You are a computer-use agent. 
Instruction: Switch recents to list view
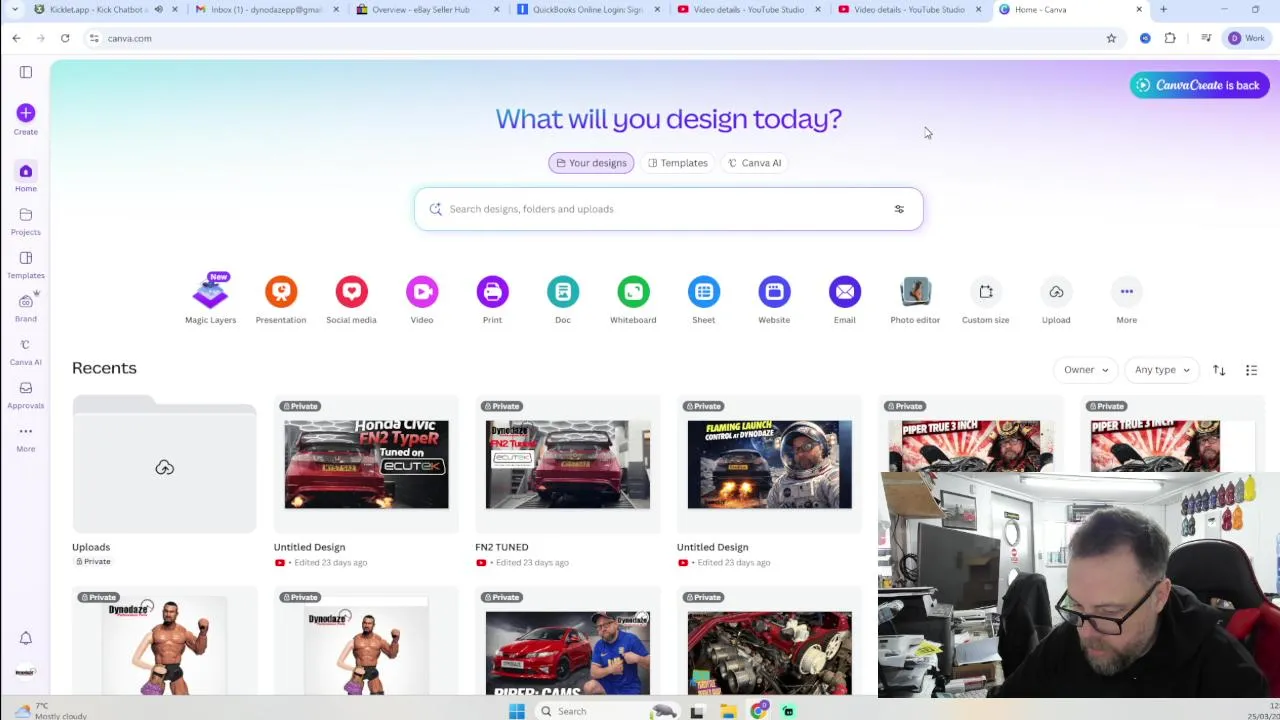tap(1251, 370)
